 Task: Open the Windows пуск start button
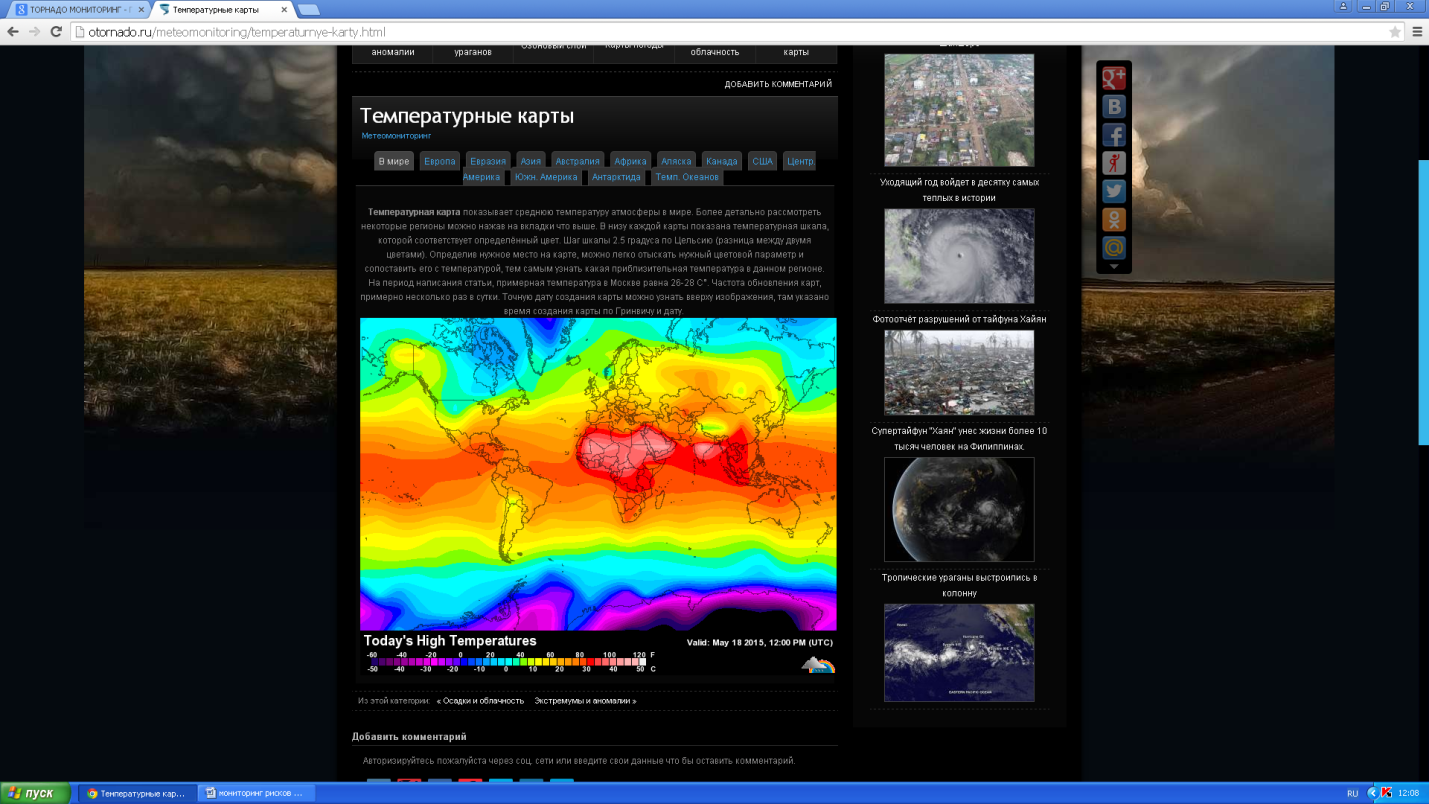coord(36,793)
